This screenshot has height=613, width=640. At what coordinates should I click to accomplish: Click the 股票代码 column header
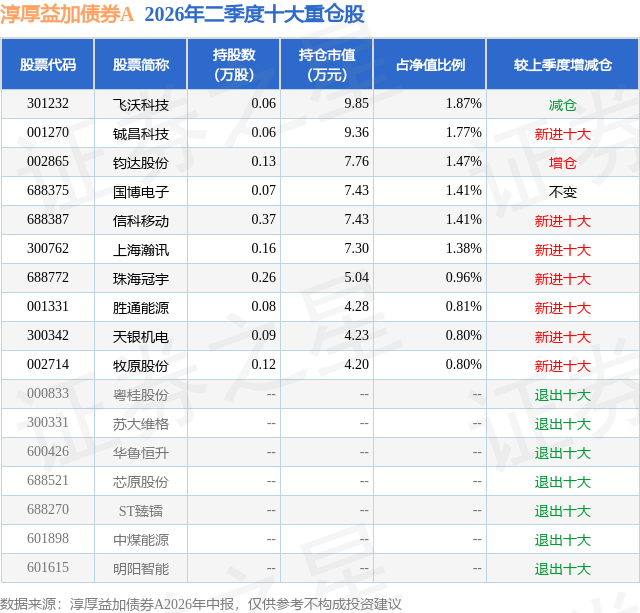coord(48,64)
